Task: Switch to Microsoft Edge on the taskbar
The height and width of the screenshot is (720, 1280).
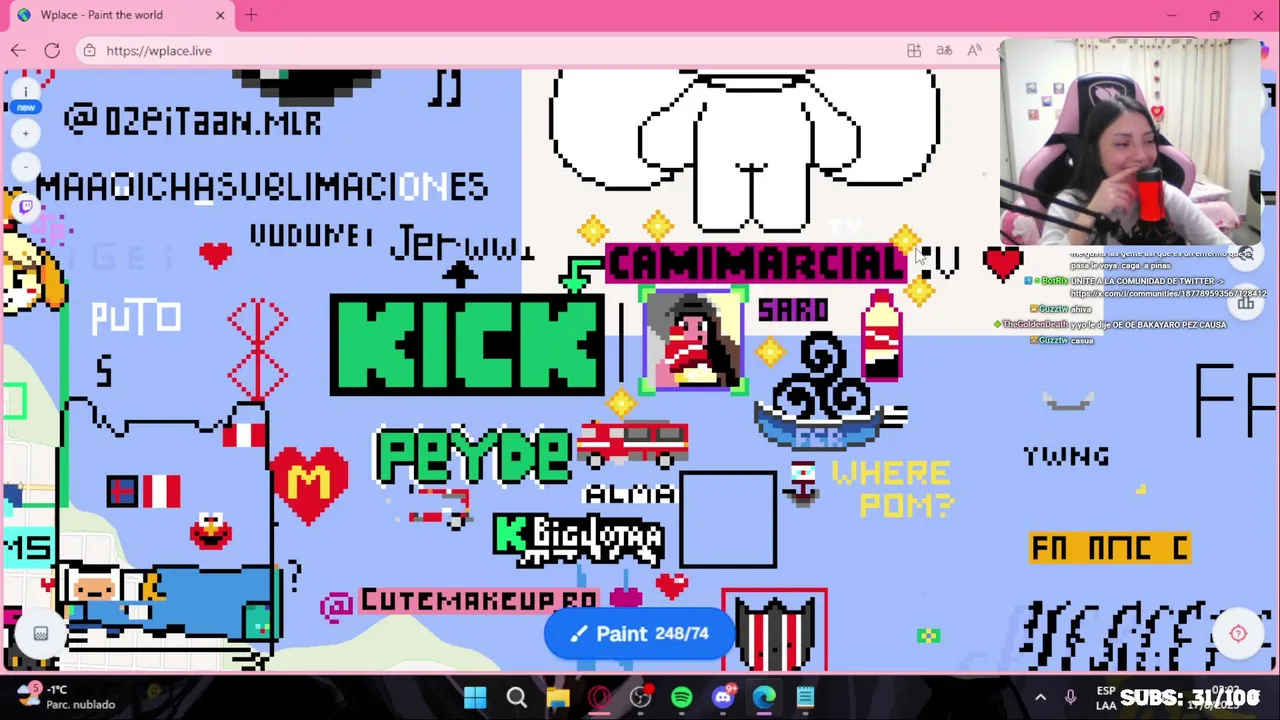Action: point(764,697)
